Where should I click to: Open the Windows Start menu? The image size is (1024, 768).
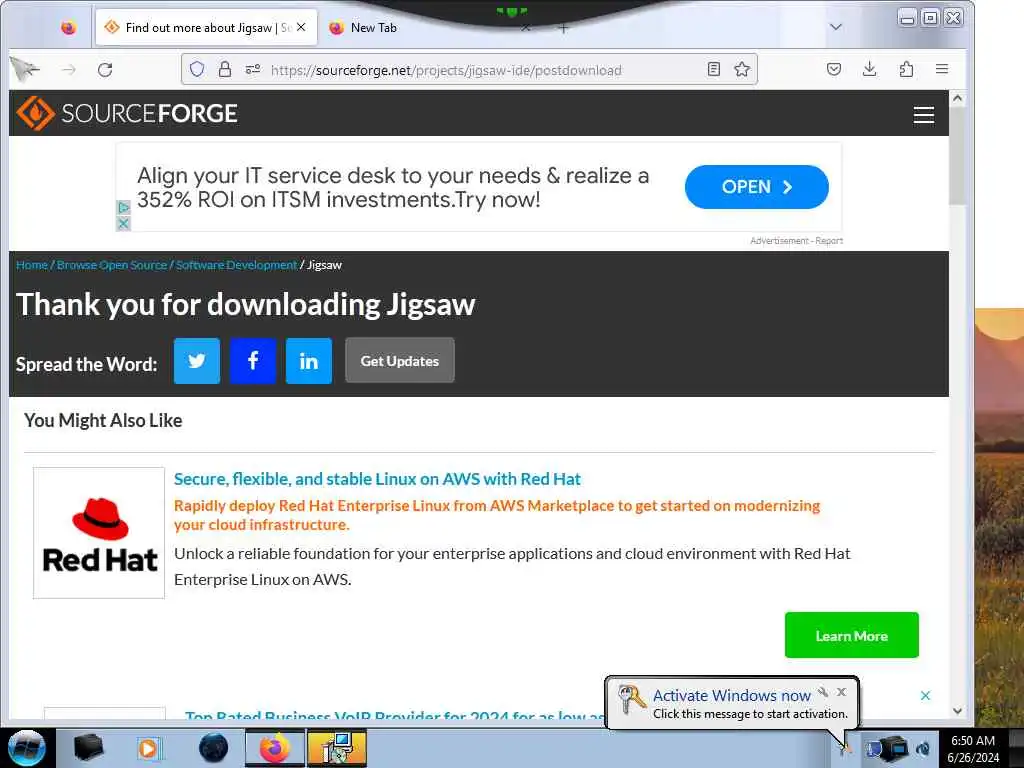point(27,748)
